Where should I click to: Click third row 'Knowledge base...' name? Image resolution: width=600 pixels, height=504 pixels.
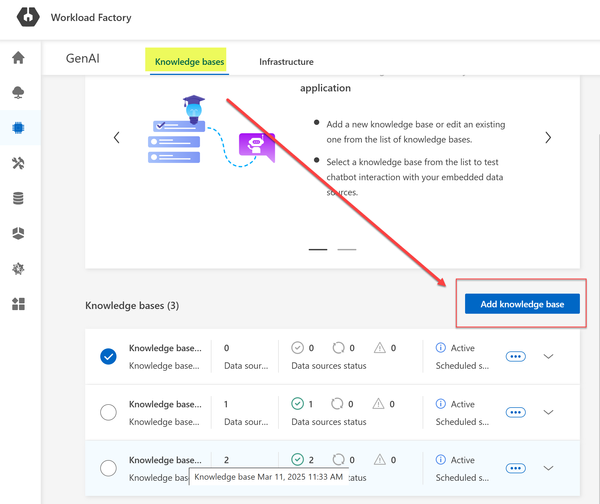[x=165, y=460]
